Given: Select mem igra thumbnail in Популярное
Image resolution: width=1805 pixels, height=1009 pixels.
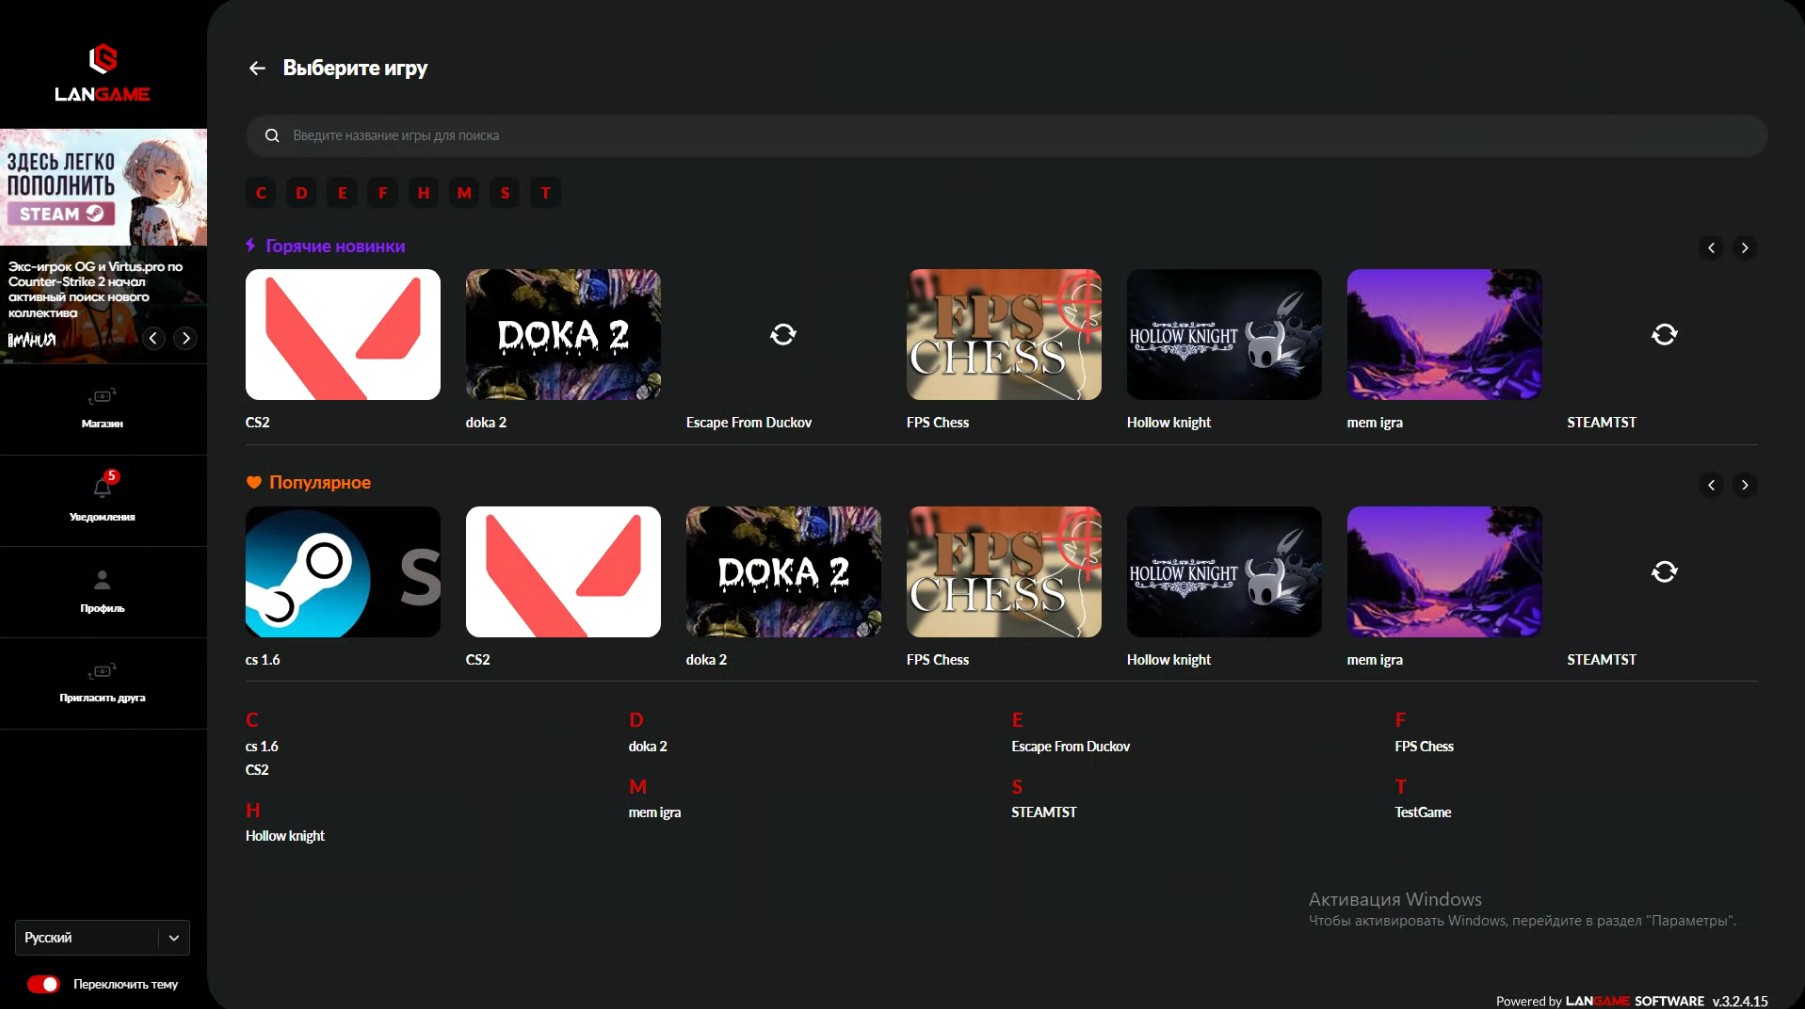Looking at the screenshot, I should (1444, 571).
